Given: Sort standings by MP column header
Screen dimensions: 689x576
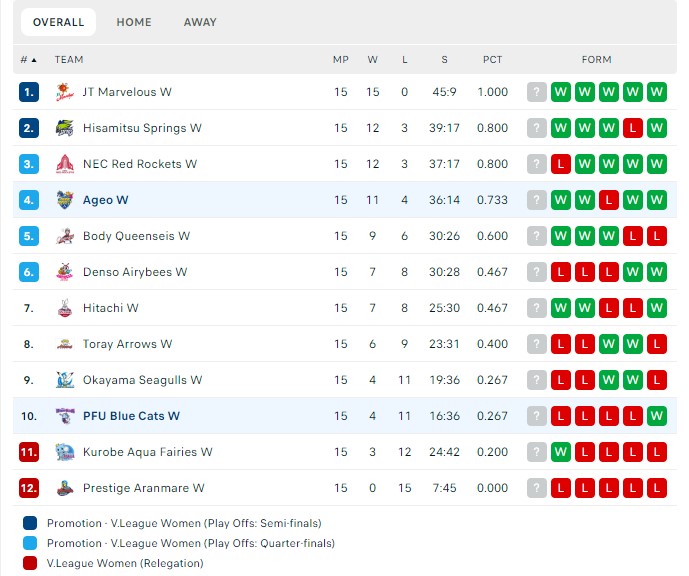Looking at the screenshot, I should click(341, 60).
